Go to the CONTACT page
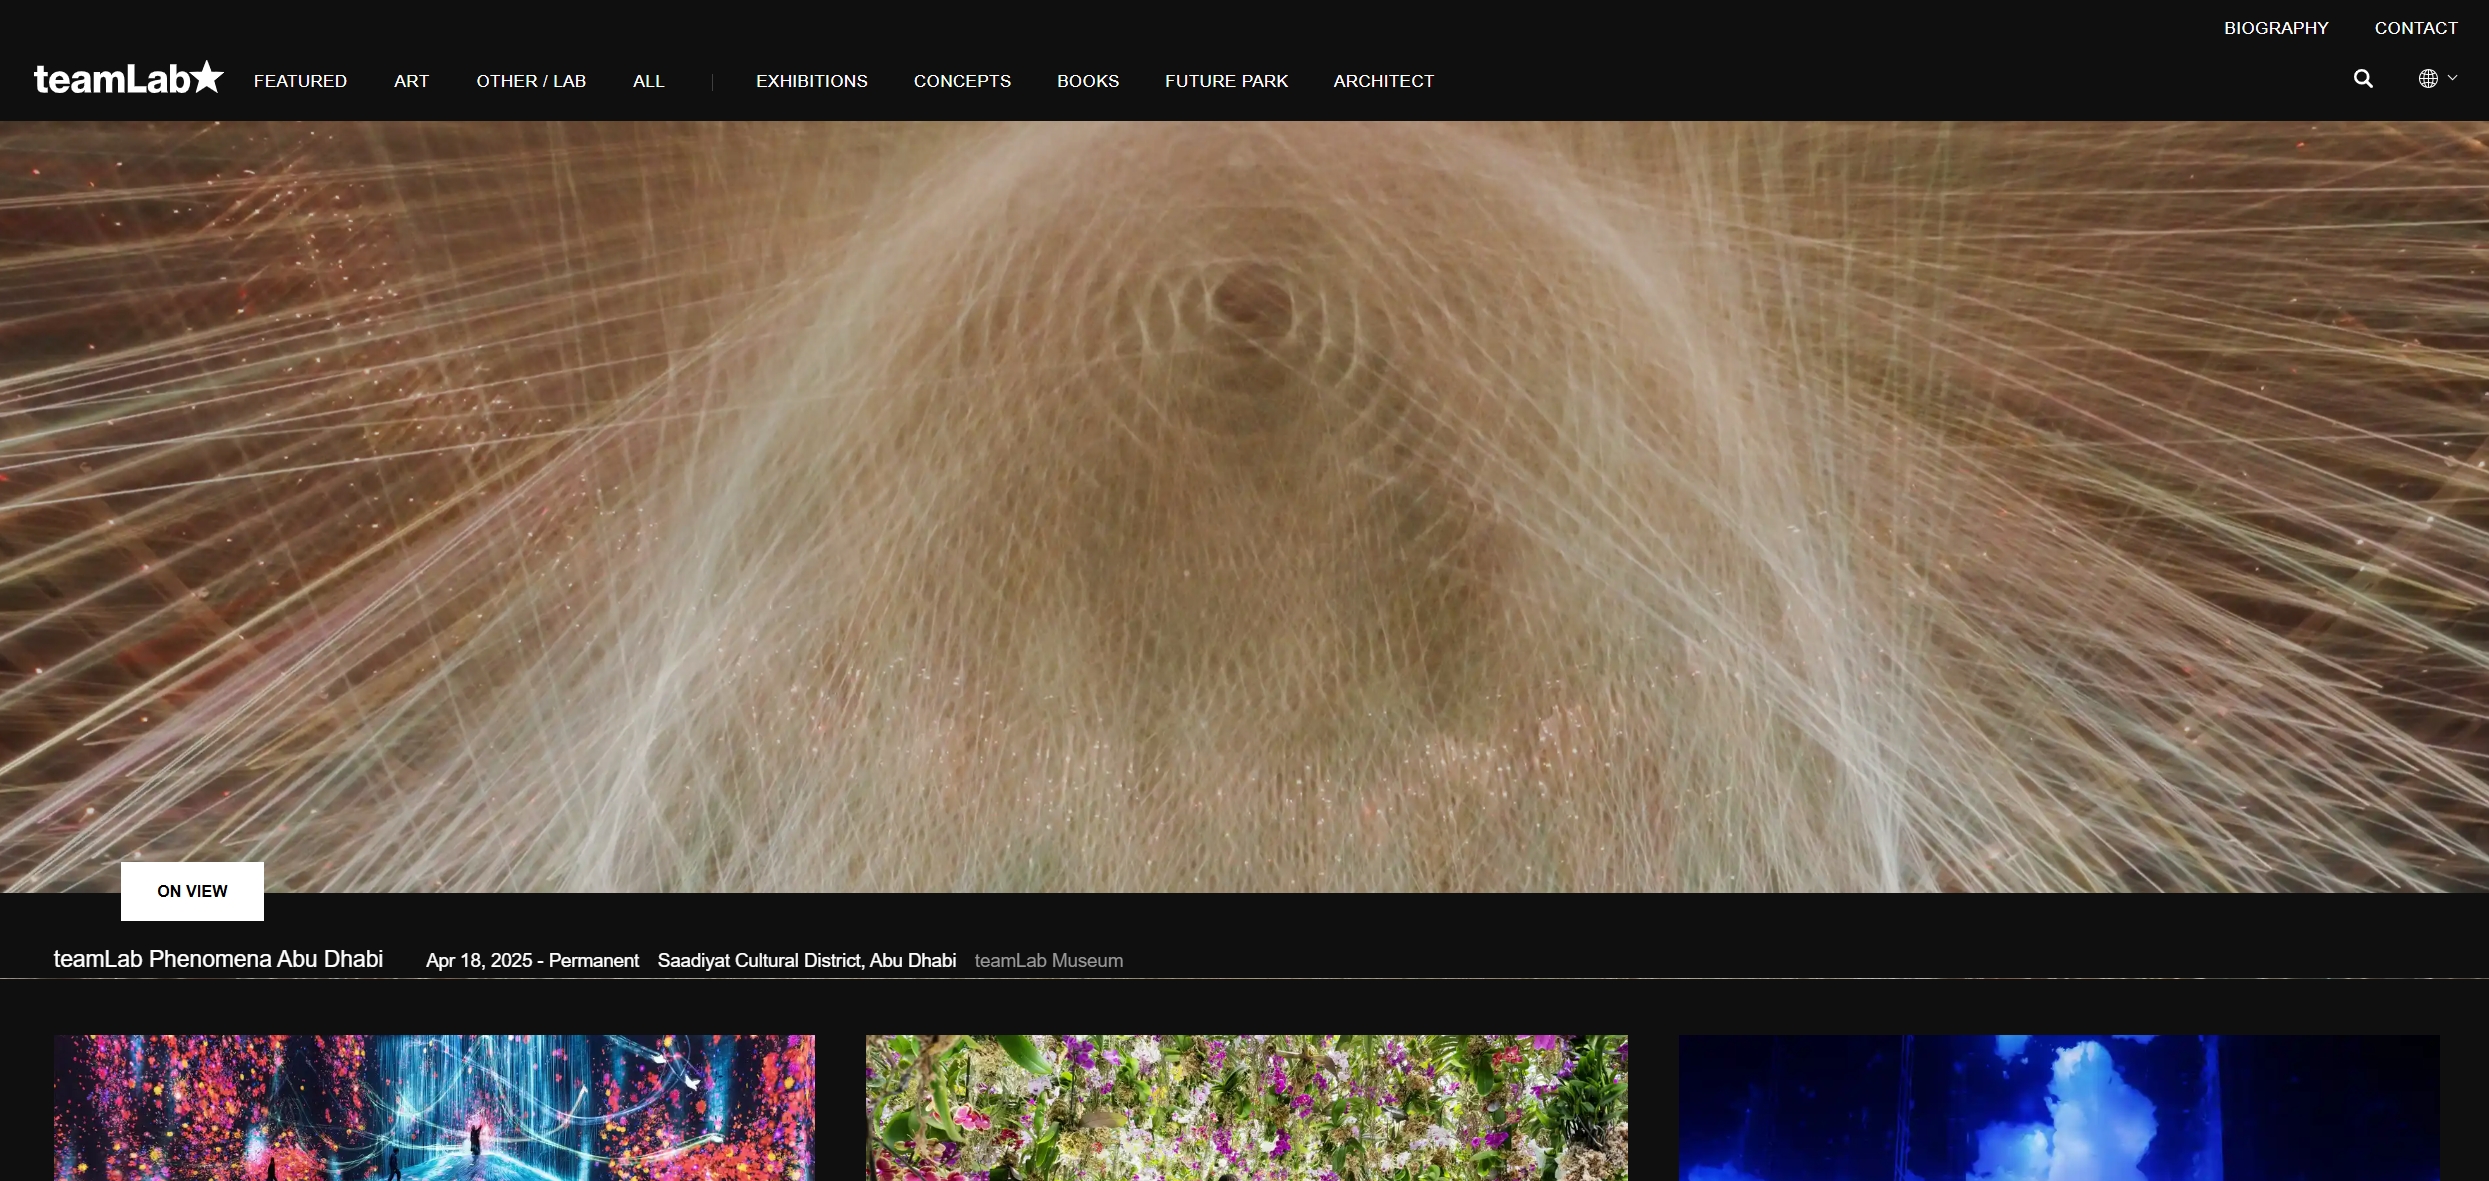The image size is (2489, 1181). coord(2416,28)
